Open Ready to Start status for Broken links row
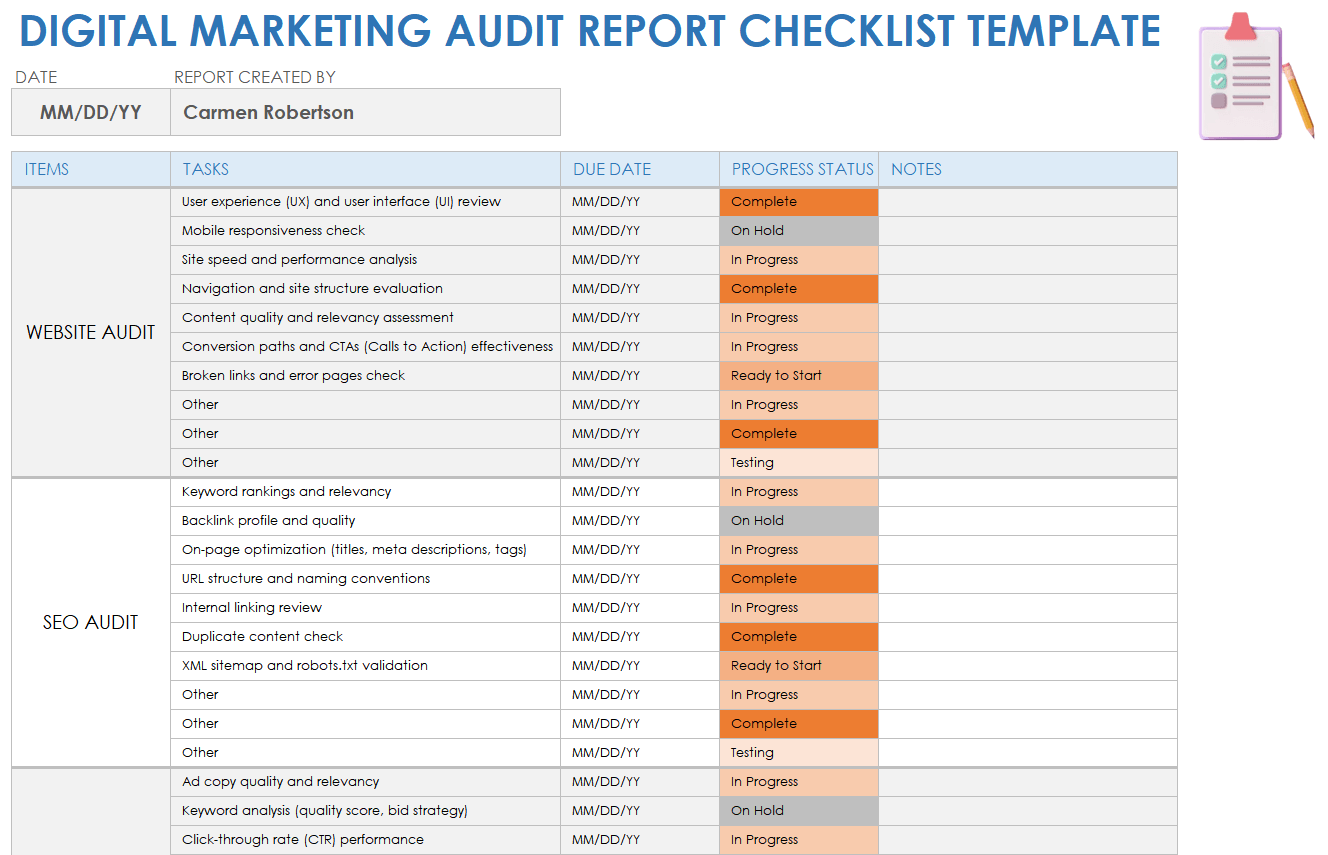 (x=798, y=376)
